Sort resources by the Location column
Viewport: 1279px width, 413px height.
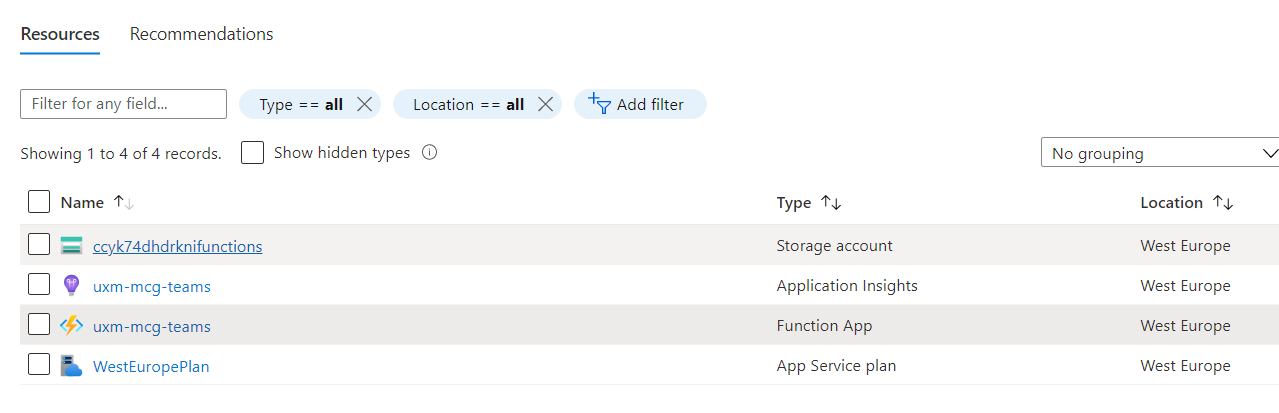pyautogui.click(x=1223, y=202)
